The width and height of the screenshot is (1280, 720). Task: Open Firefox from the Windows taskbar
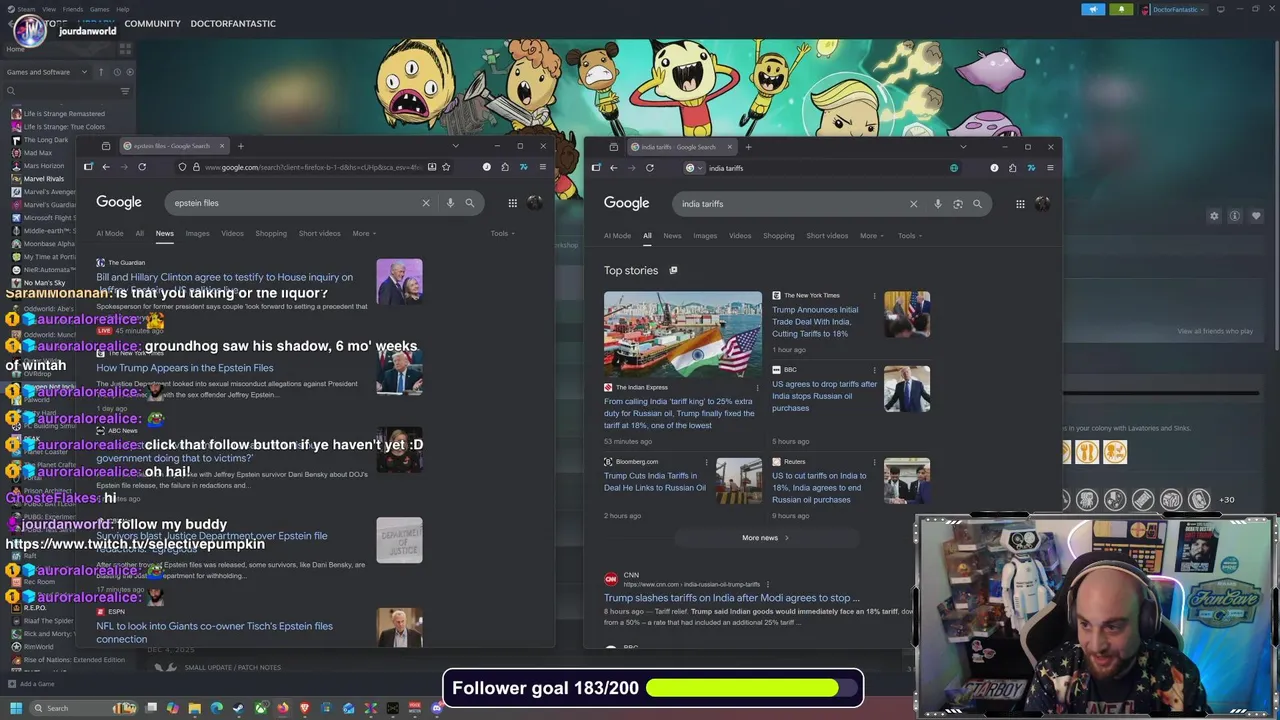click(283, 708)
